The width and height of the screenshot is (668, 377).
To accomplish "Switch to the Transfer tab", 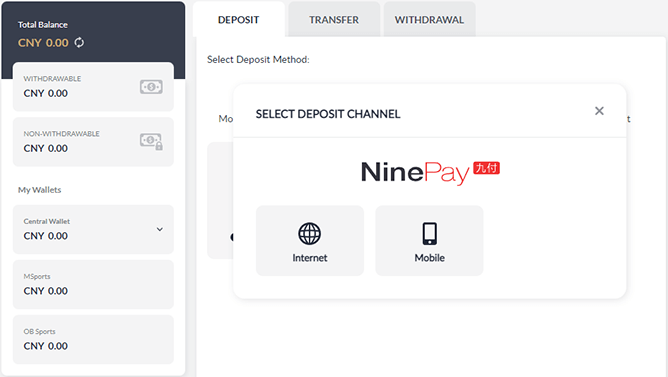I will (x=334, y=20).
